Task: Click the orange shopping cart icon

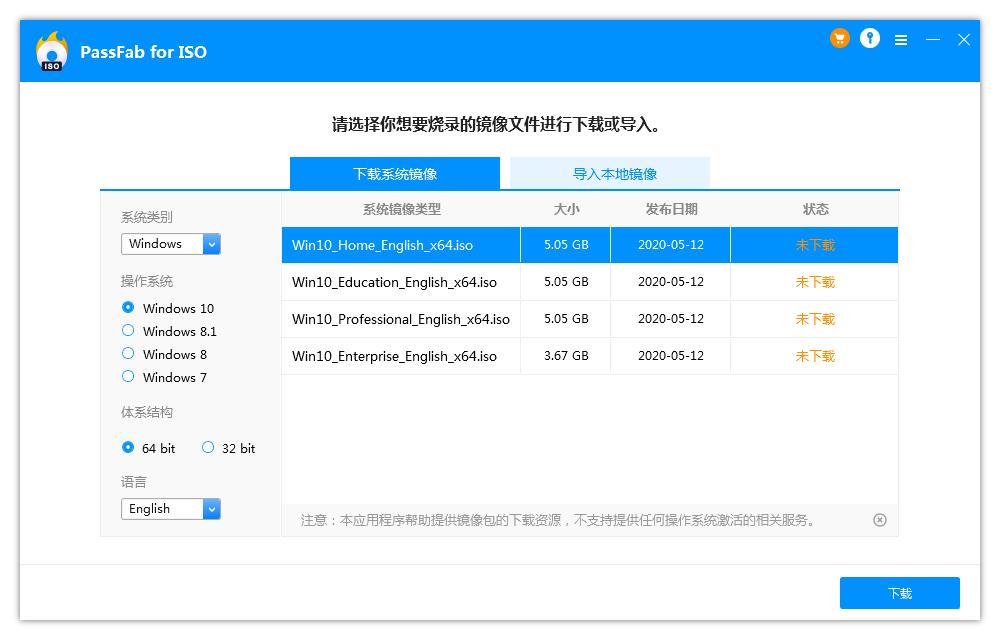Action: point(839,39)
